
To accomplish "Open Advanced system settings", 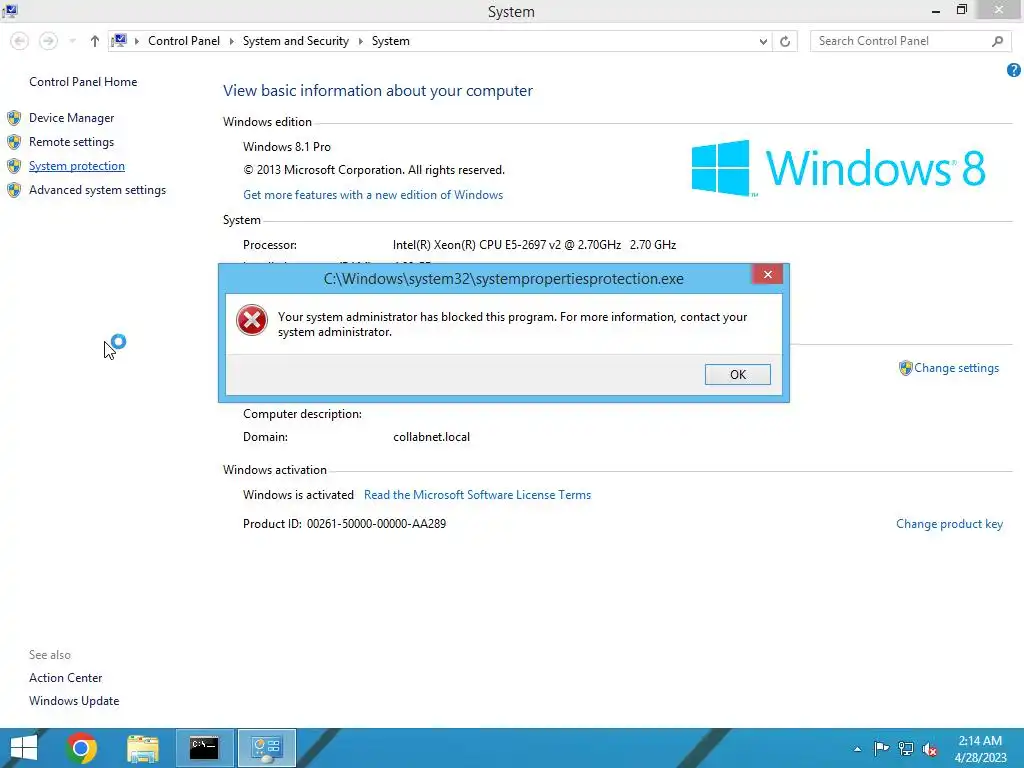I will [x=97, y=190].
